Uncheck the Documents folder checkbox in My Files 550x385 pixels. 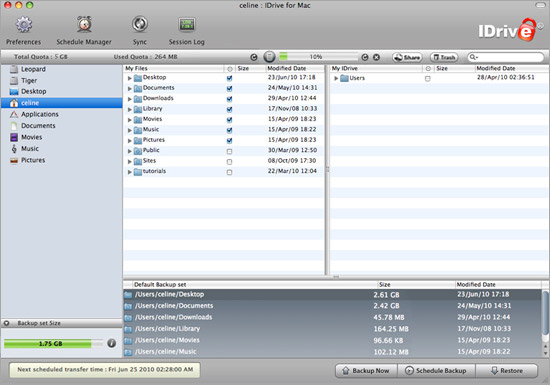click(x=229, y=89)
